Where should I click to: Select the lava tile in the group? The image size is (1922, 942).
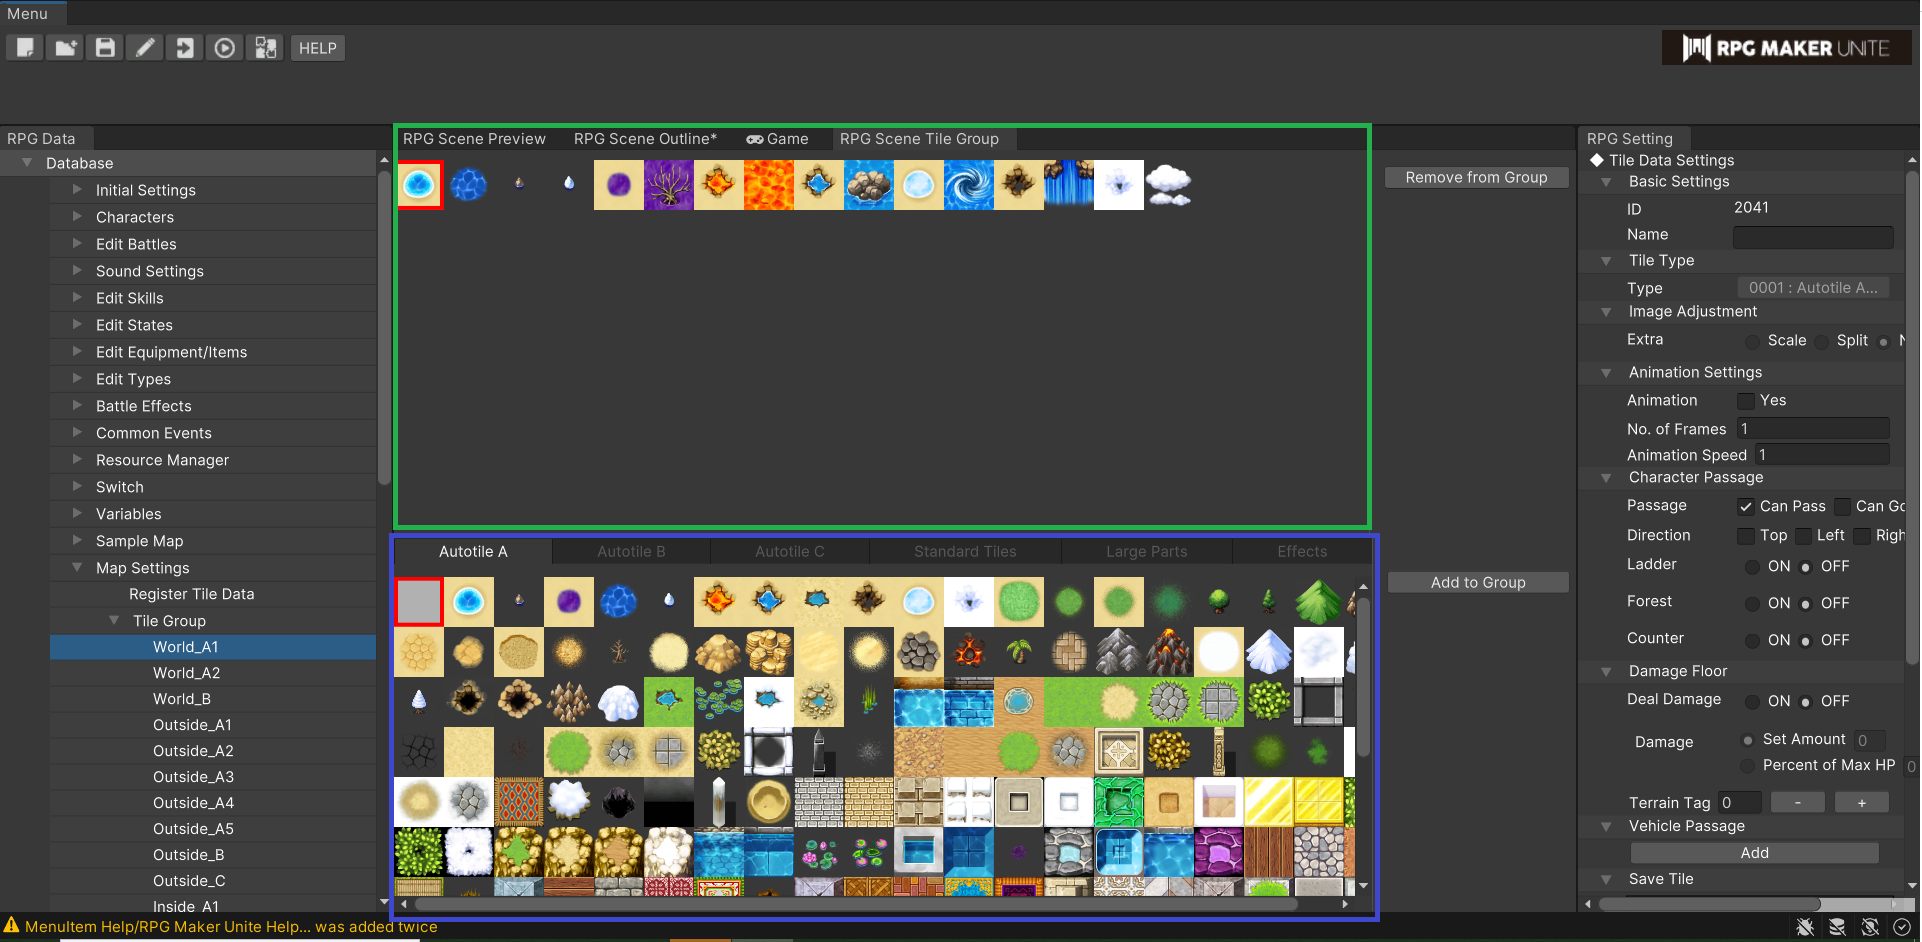tap(769, 185)
